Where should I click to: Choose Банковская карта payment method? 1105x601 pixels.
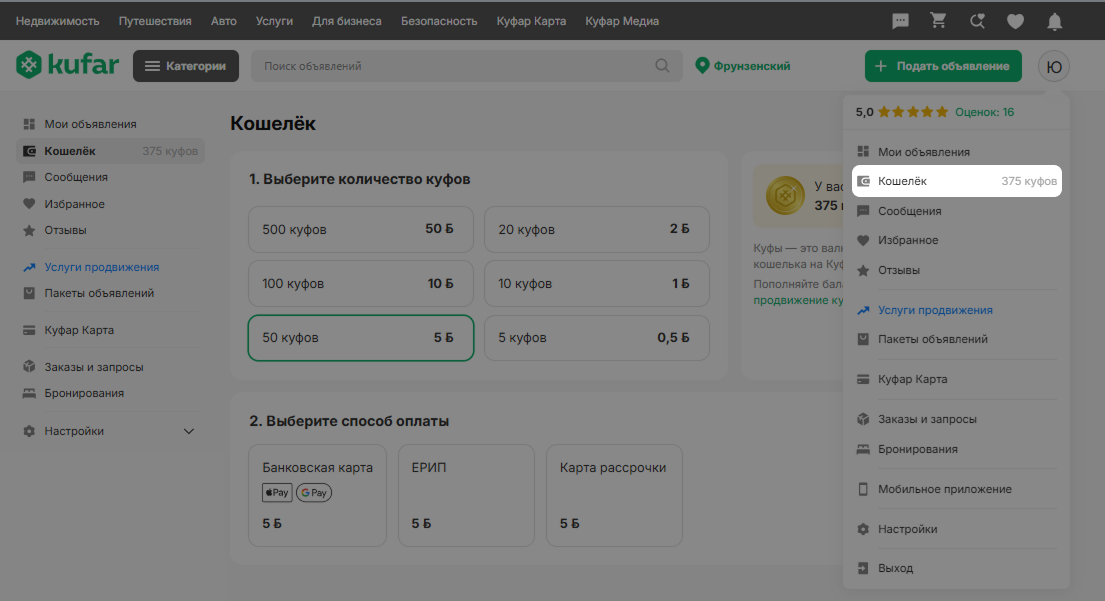[x=317, y=495]
